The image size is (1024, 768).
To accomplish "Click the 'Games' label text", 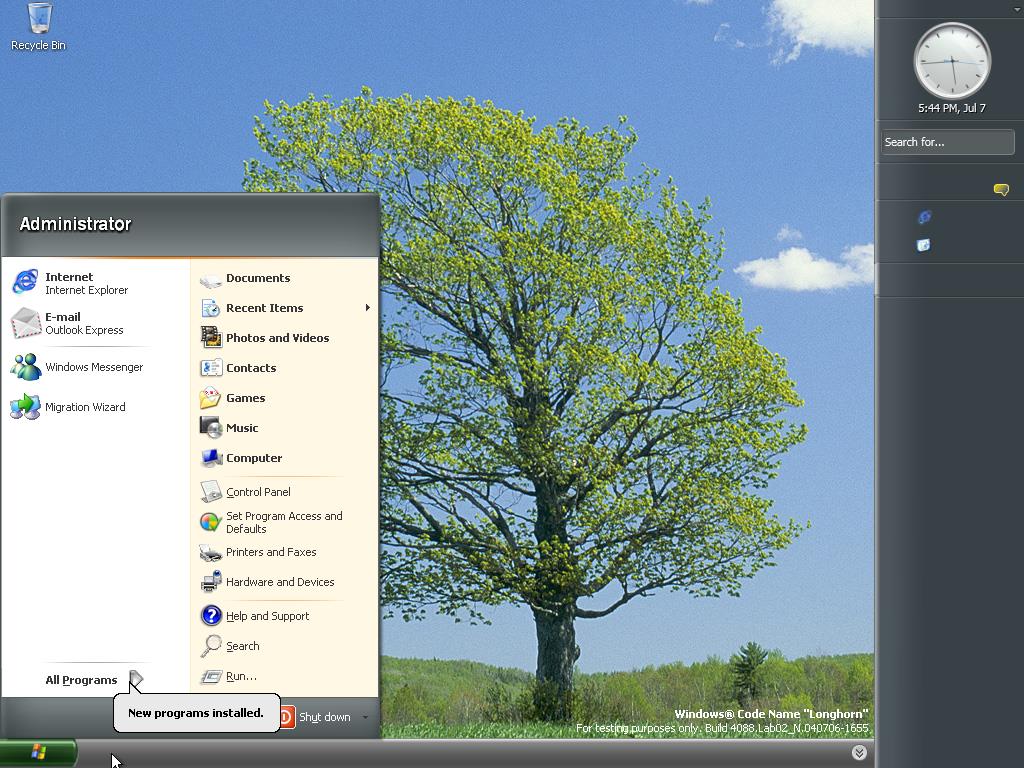I will pyautogui.click(x=246, y=398).
